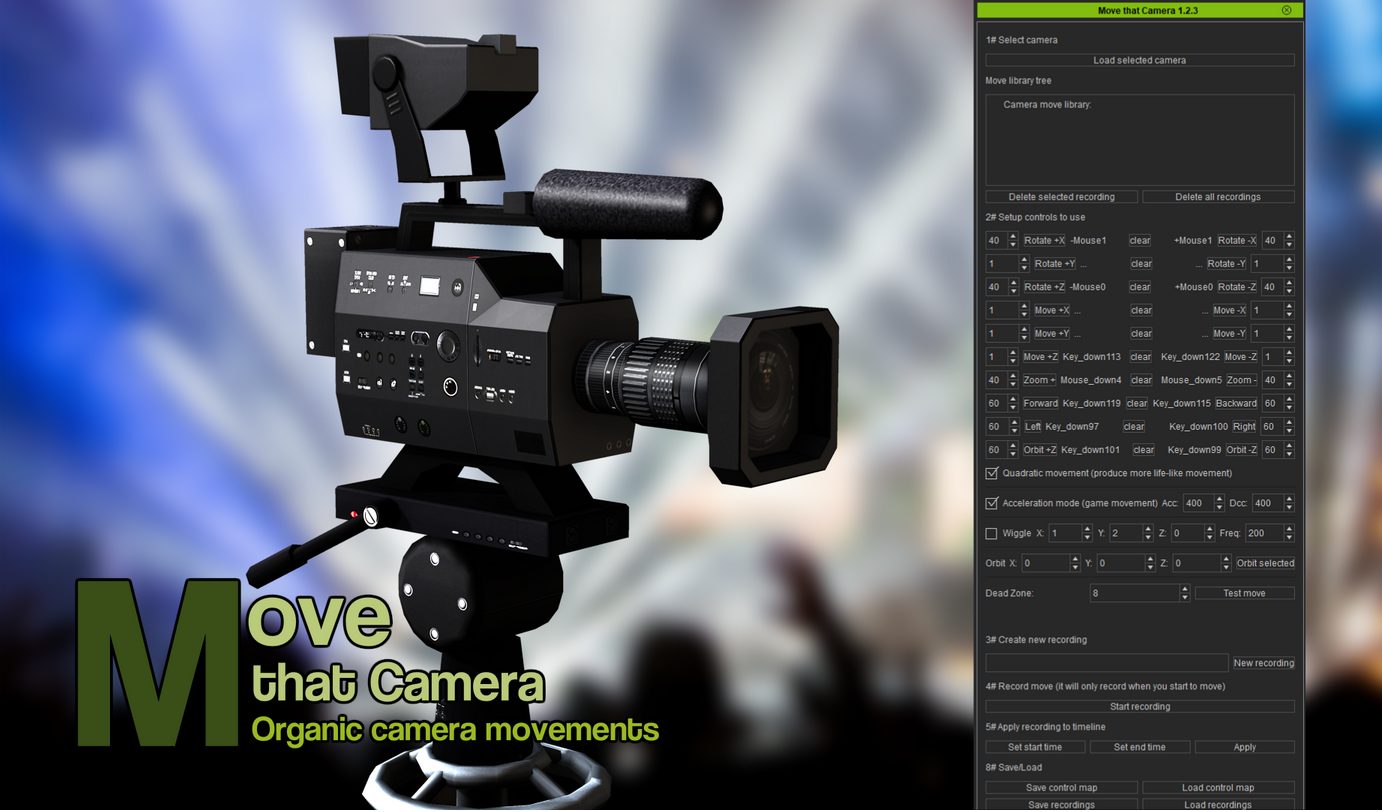Raise the Dead Zone value using up arrow
Image resolution: width=1382 pixels, height=812 pixels.
[1185, 589]
